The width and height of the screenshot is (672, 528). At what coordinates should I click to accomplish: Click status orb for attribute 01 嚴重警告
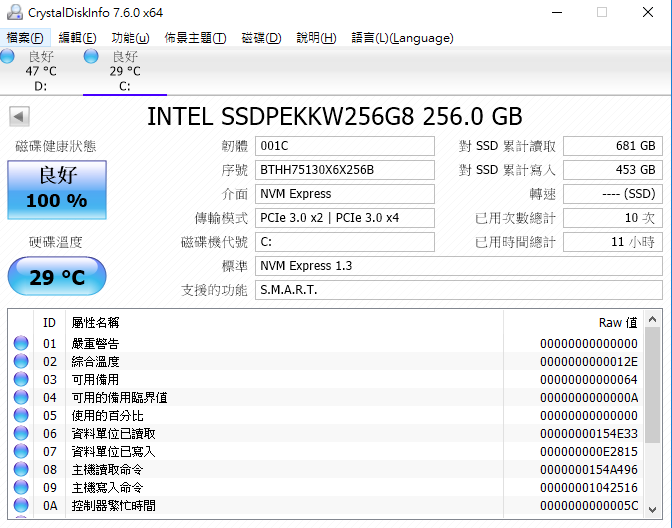tap(21, 343)
